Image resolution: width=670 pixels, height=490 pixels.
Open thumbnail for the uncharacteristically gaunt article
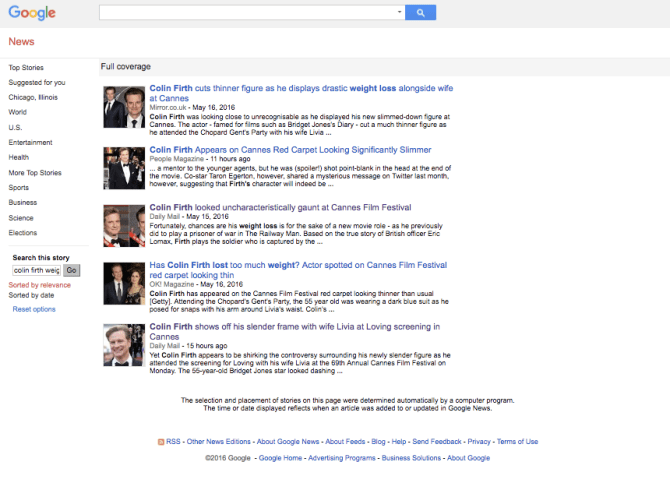pos(123,225)
